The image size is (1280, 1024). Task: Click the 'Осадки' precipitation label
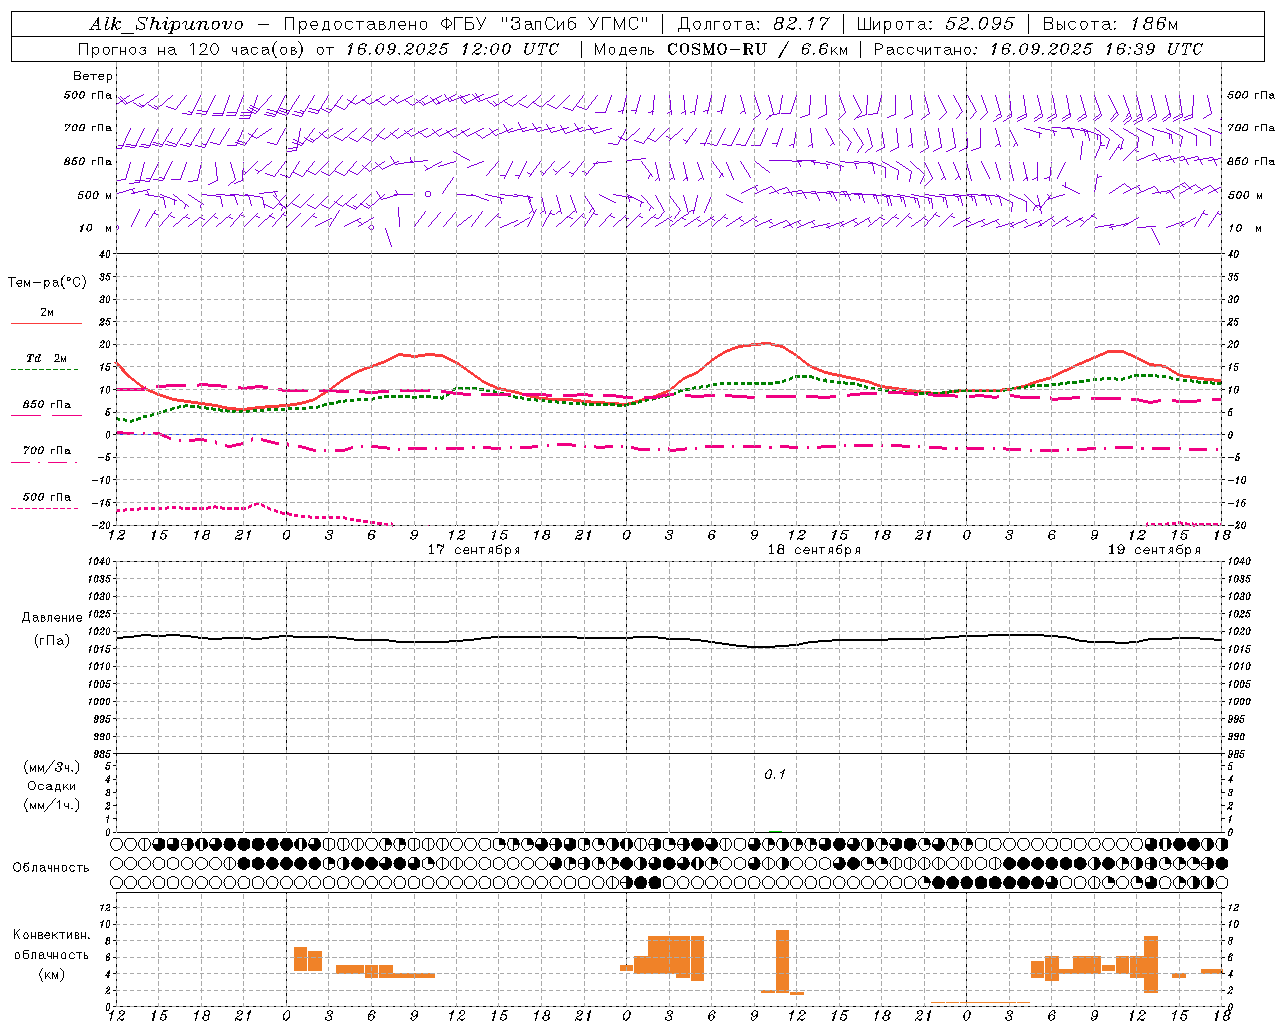(x=52, y=786)
